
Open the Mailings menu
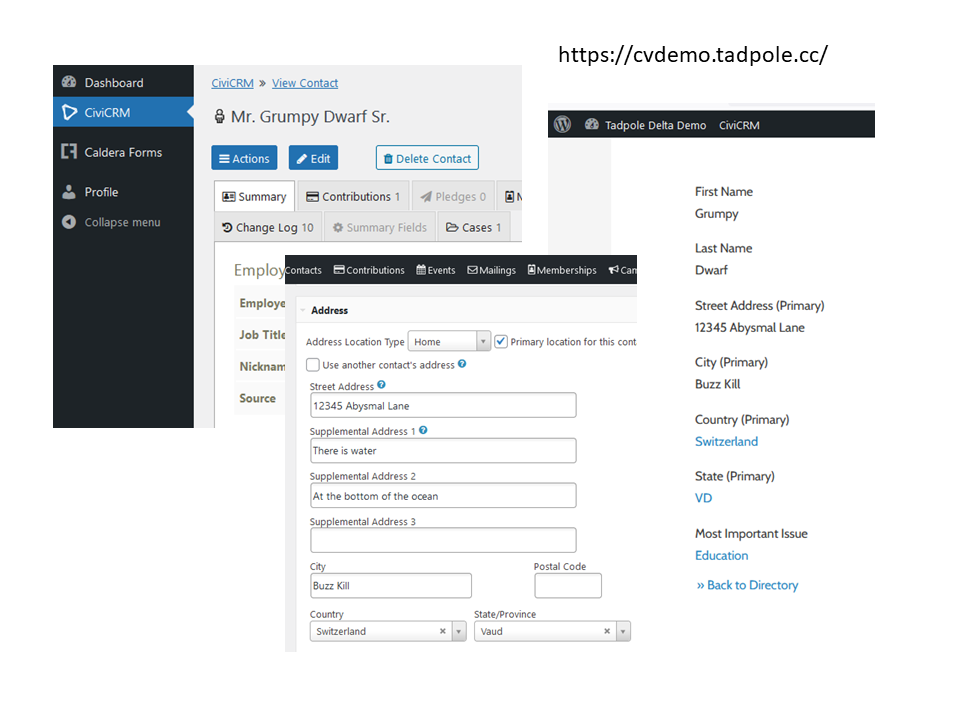pos(492,270)
